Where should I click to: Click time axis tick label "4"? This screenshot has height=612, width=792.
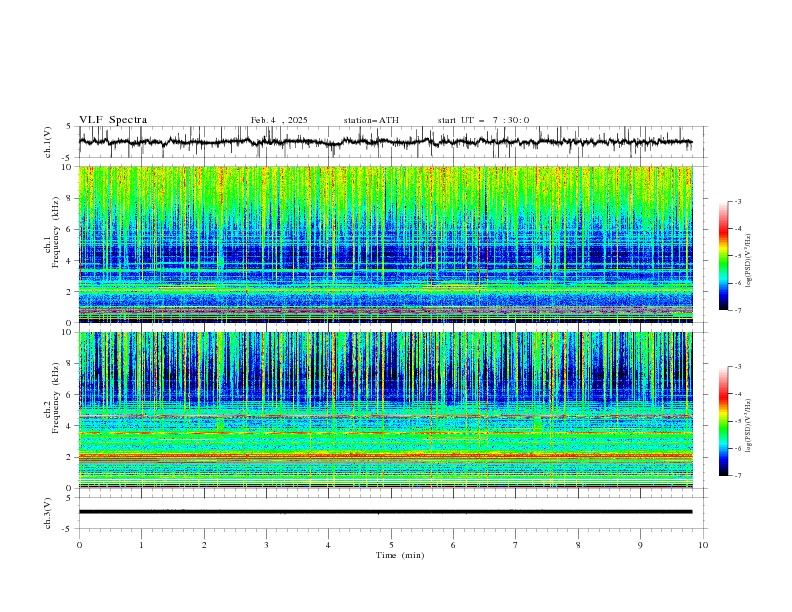[328, 545]
